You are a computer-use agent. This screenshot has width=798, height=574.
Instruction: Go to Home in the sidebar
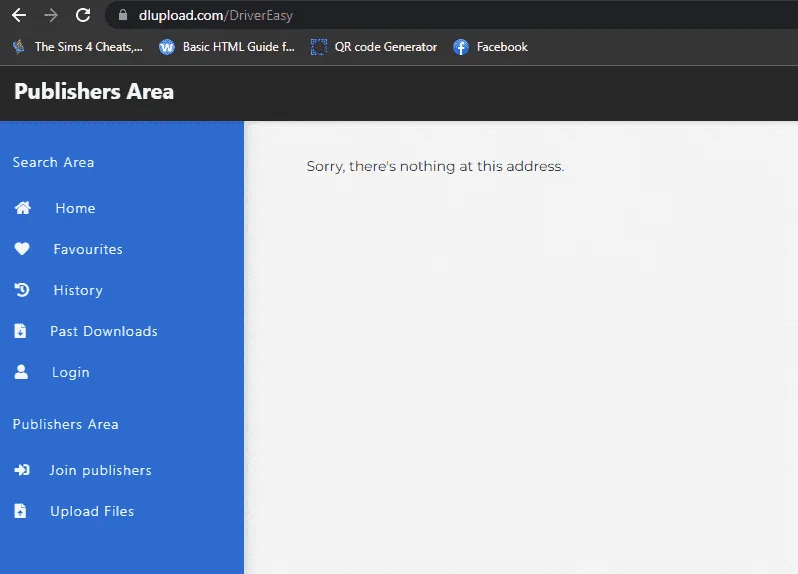[x=75, y=208]
